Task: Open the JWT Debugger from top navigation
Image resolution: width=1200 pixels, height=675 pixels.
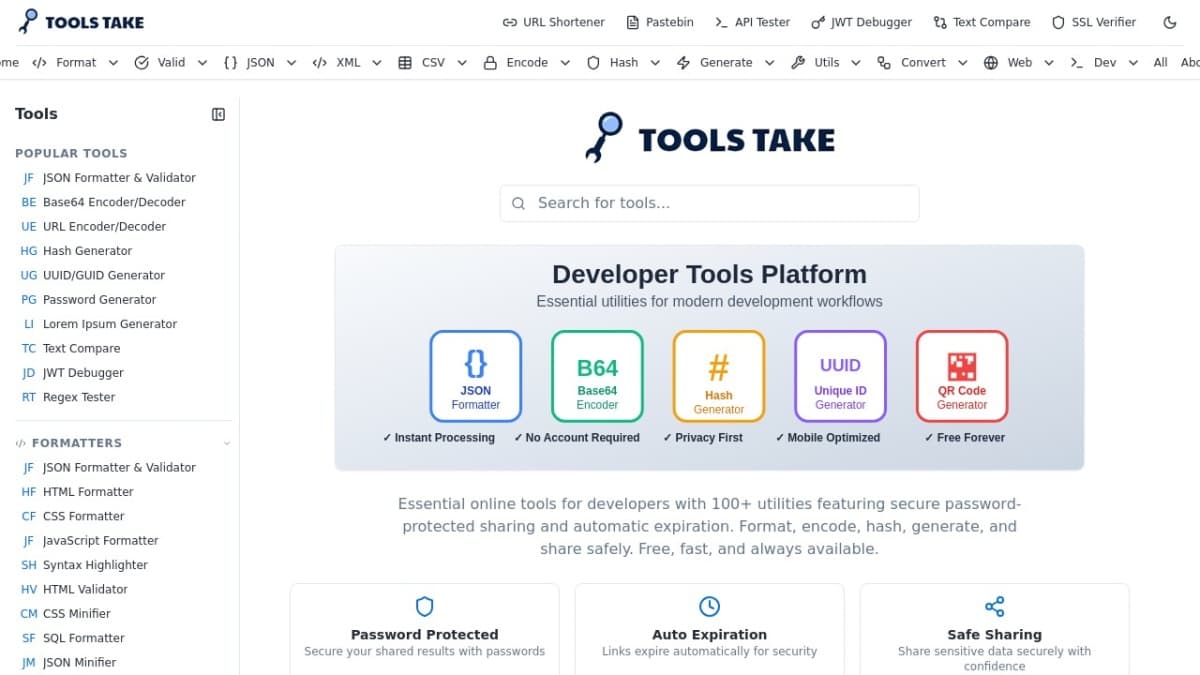Action: click(862, 21)
